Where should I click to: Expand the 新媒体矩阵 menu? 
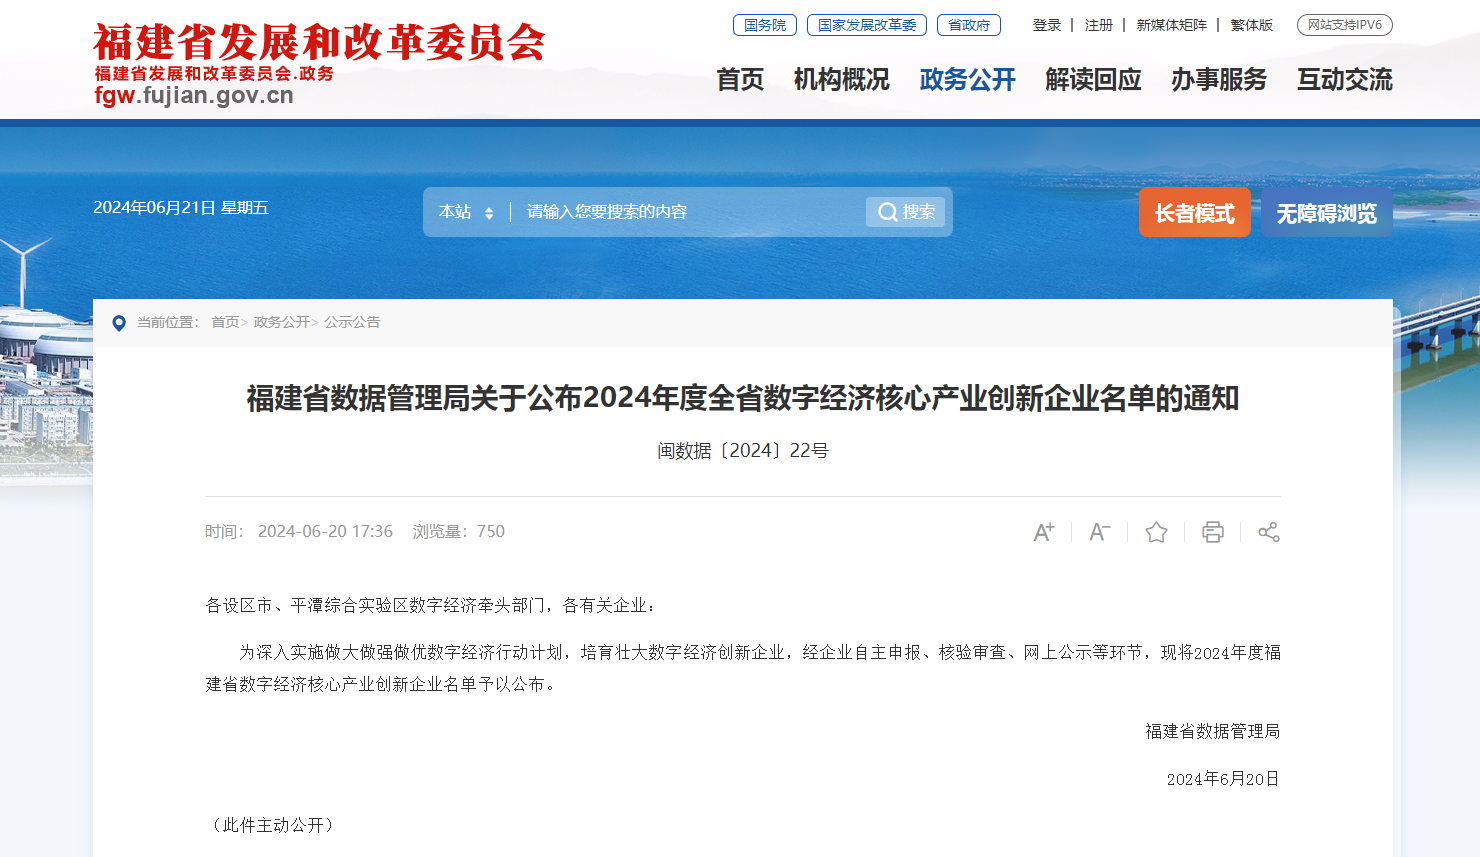tap(1172, 25)
